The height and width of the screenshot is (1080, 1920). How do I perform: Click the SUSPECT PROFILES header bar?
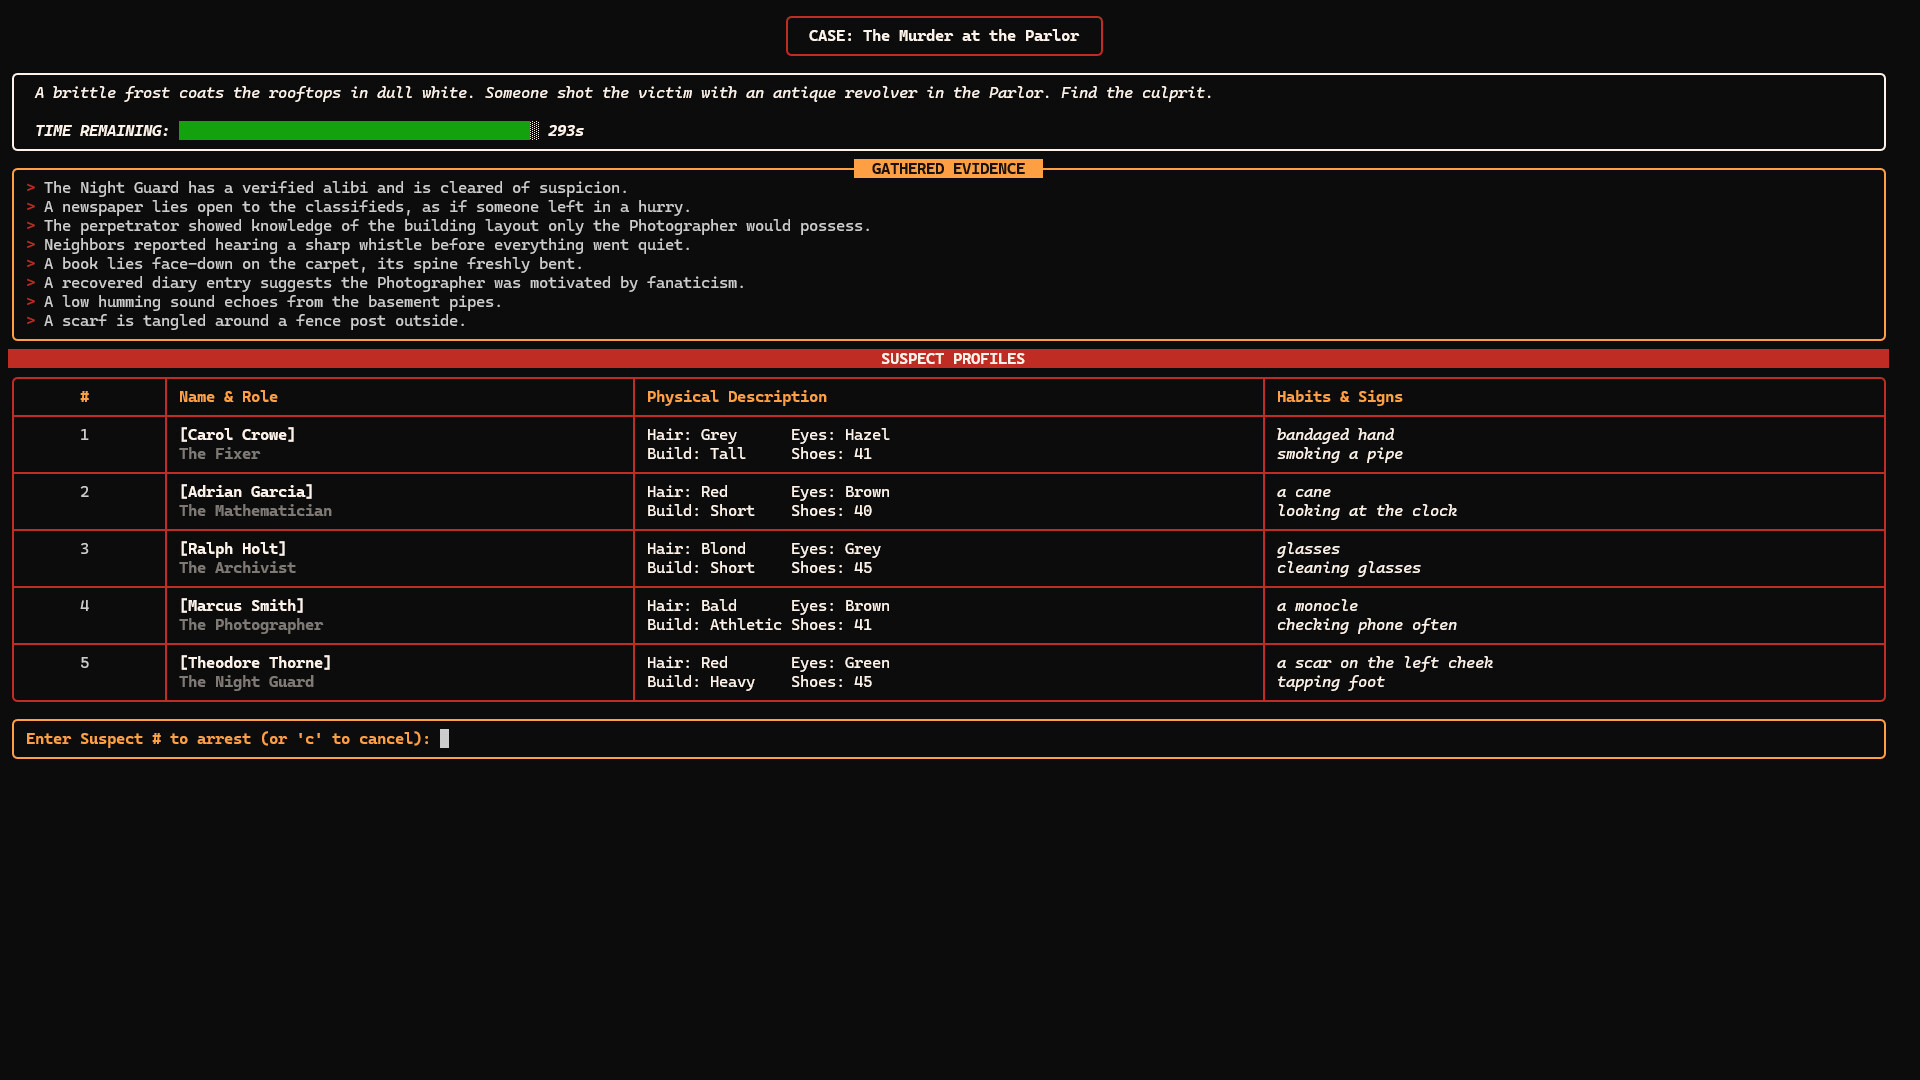tap(952, 358)
